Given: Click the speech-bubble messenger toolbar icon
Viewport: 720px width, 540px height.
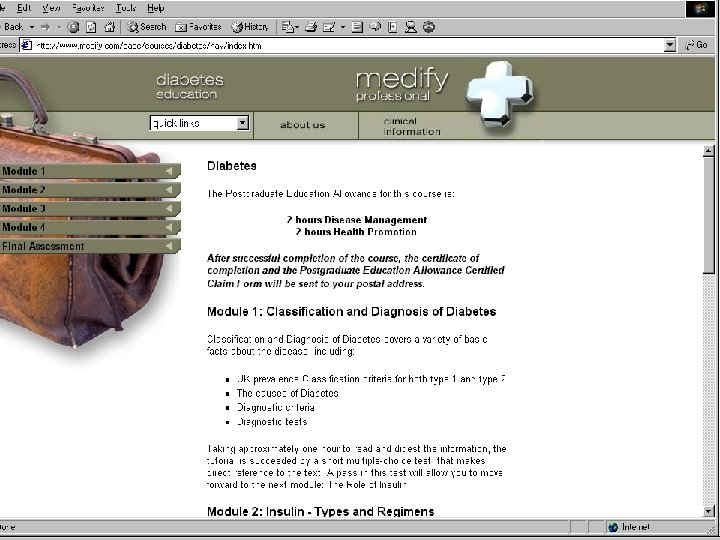Looking at the screenshot, I should pos(375,27).
